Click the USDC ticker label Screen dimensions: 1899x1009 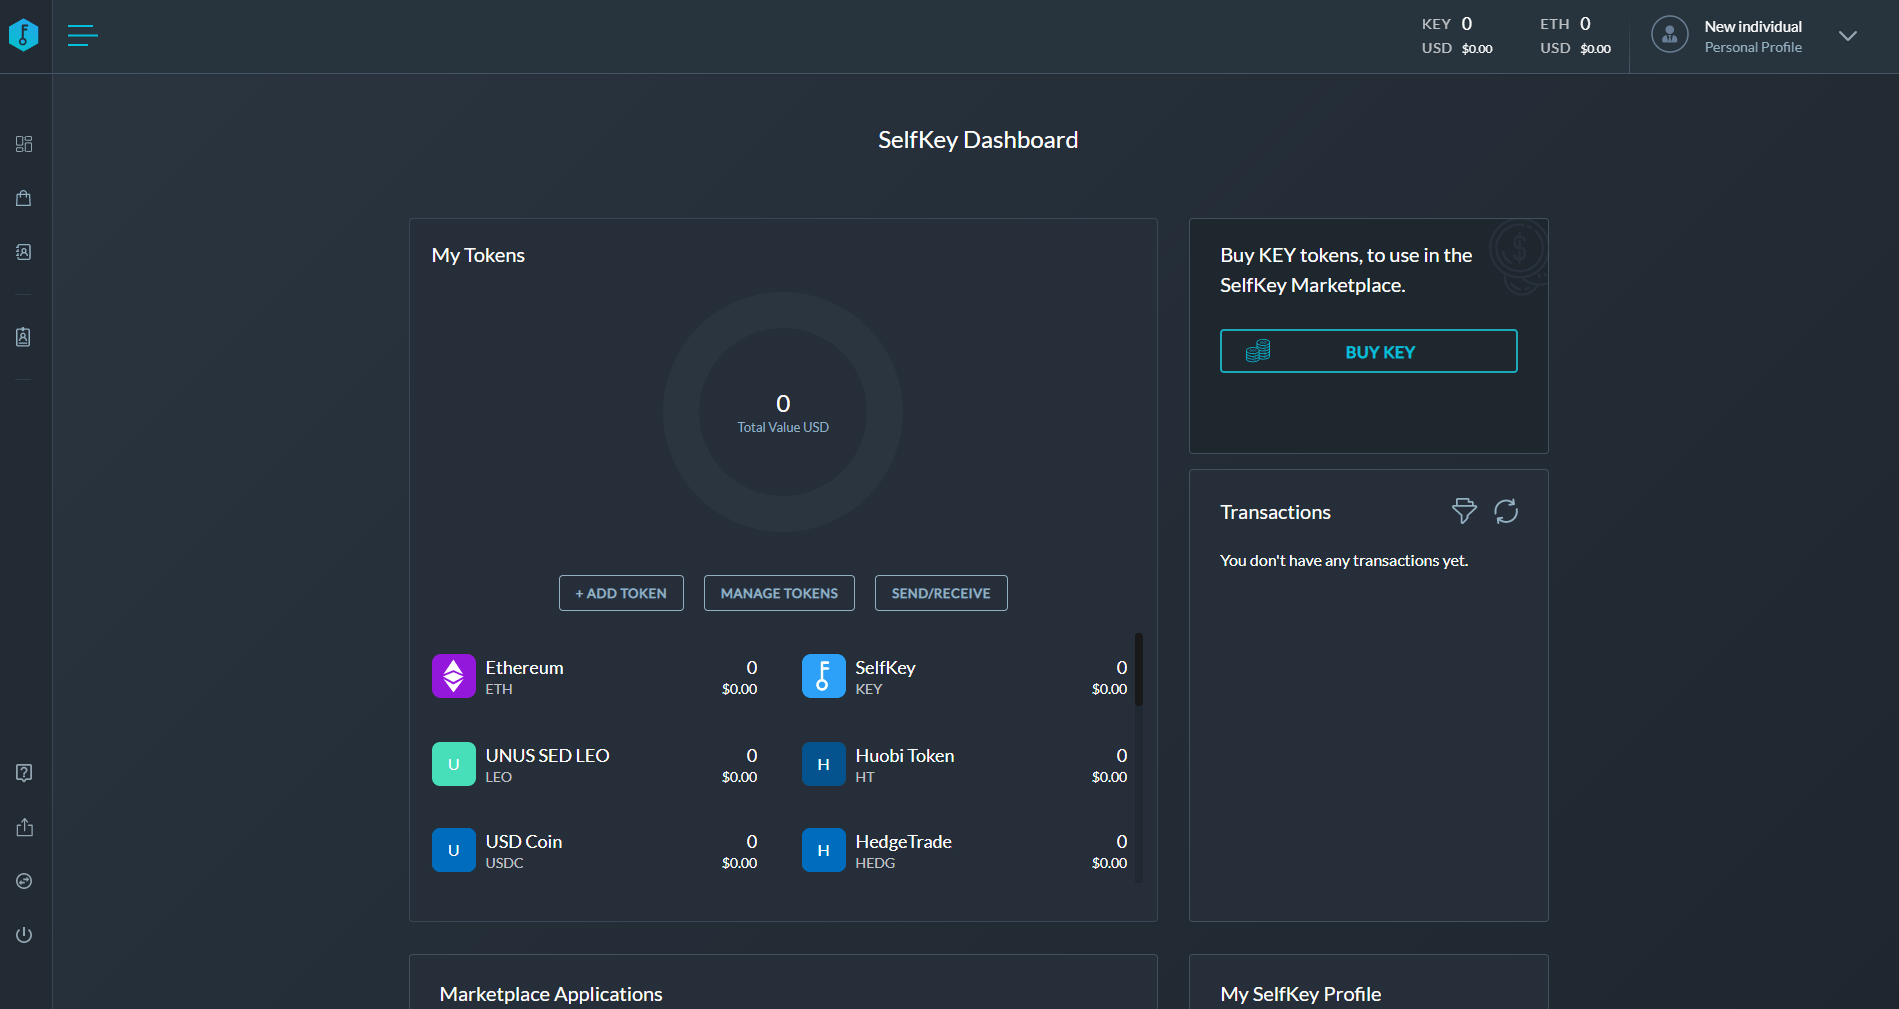click(x=504, y=863)
